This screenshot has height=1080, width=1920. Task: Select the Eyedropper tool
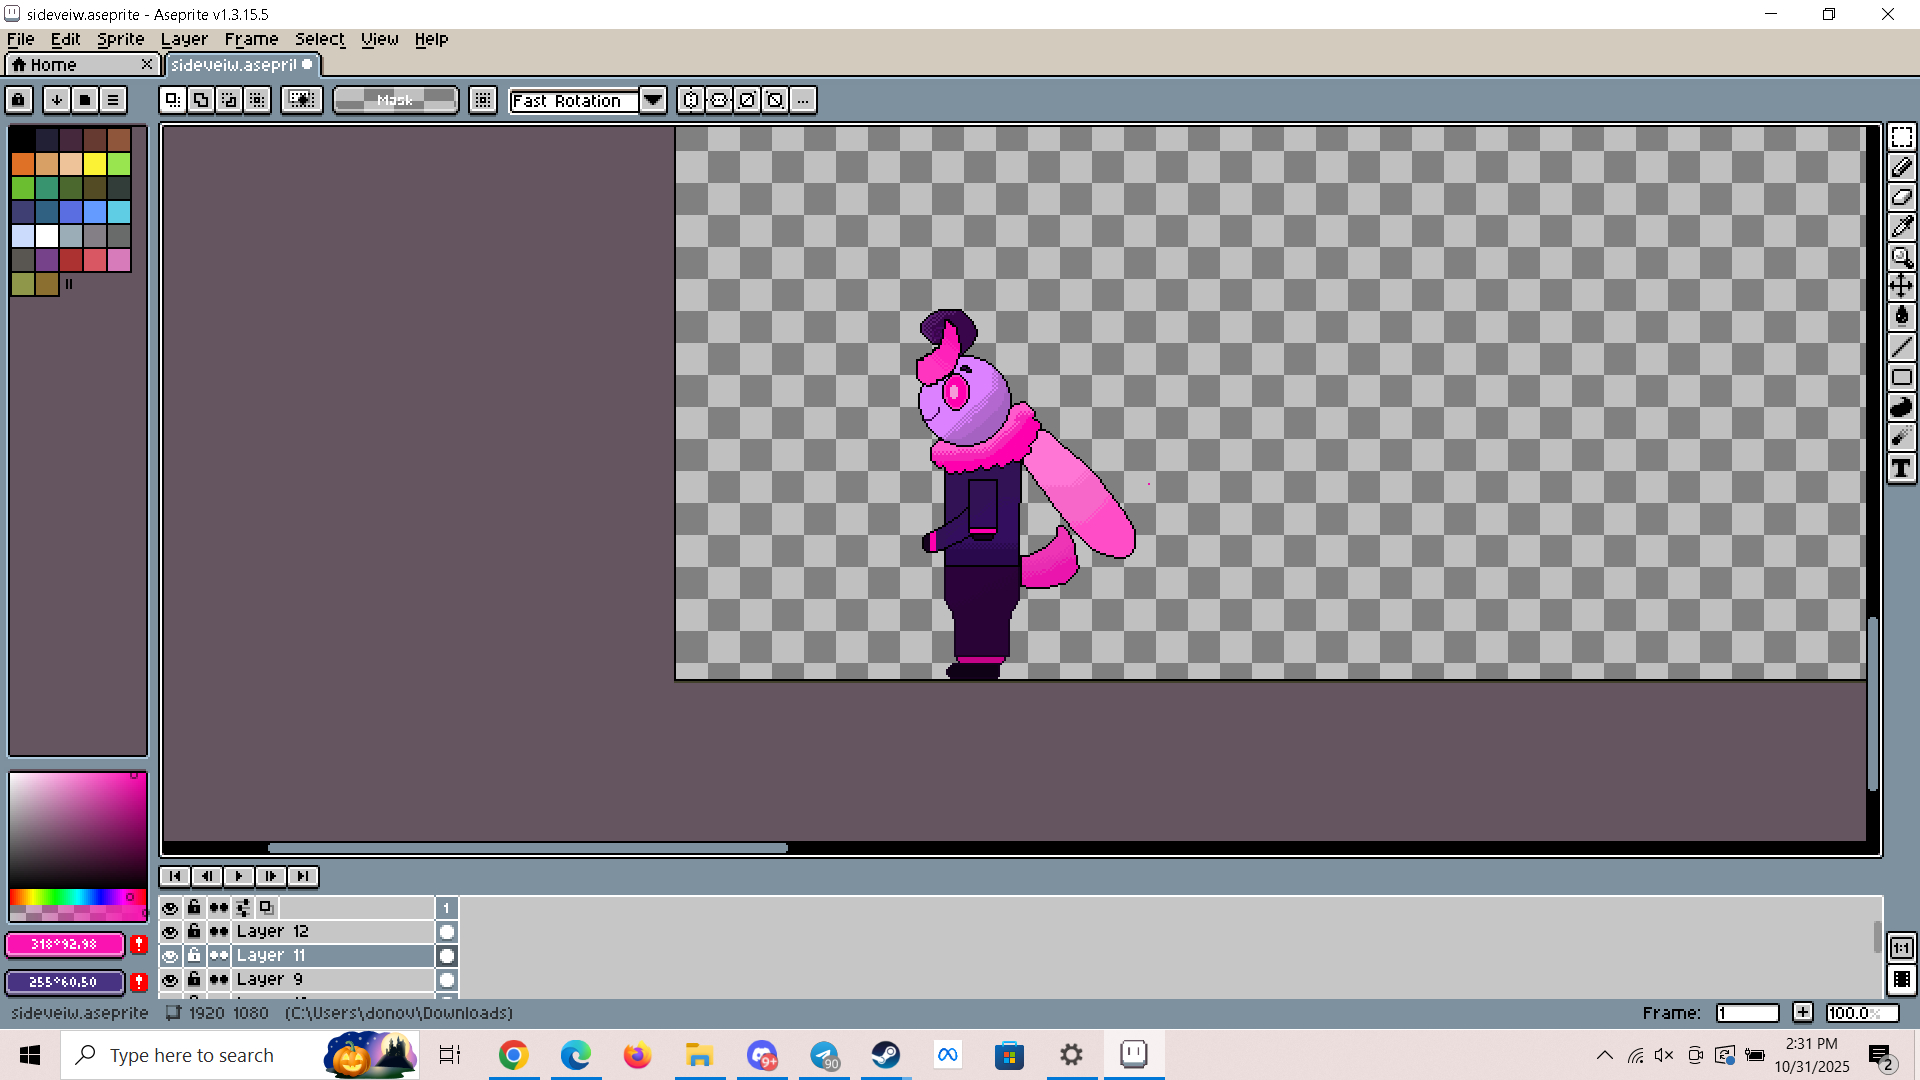click(x=1901, y=227)
